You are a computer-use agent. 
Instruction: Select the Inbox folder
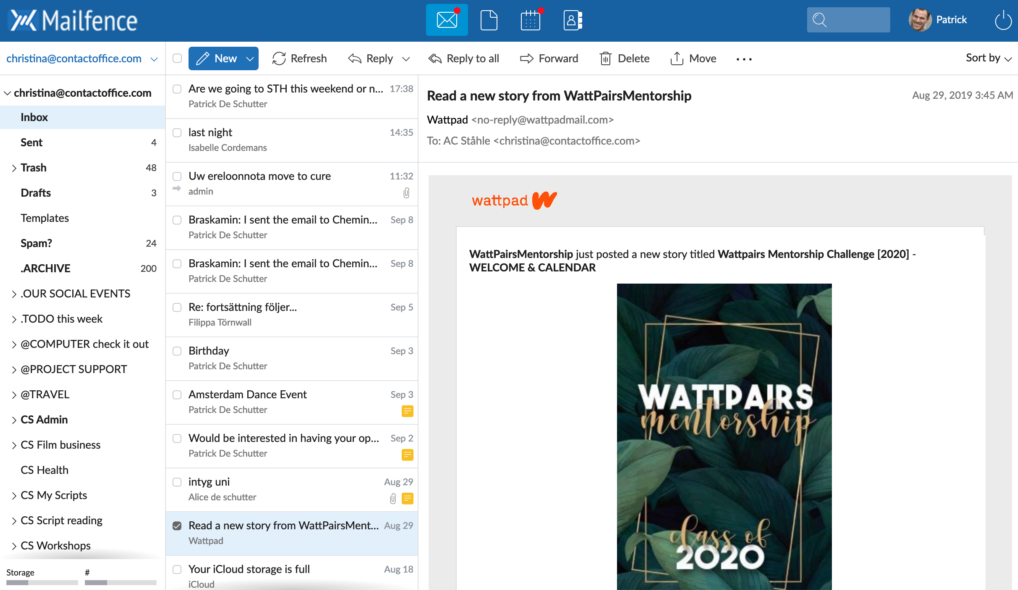coord(82,117)
